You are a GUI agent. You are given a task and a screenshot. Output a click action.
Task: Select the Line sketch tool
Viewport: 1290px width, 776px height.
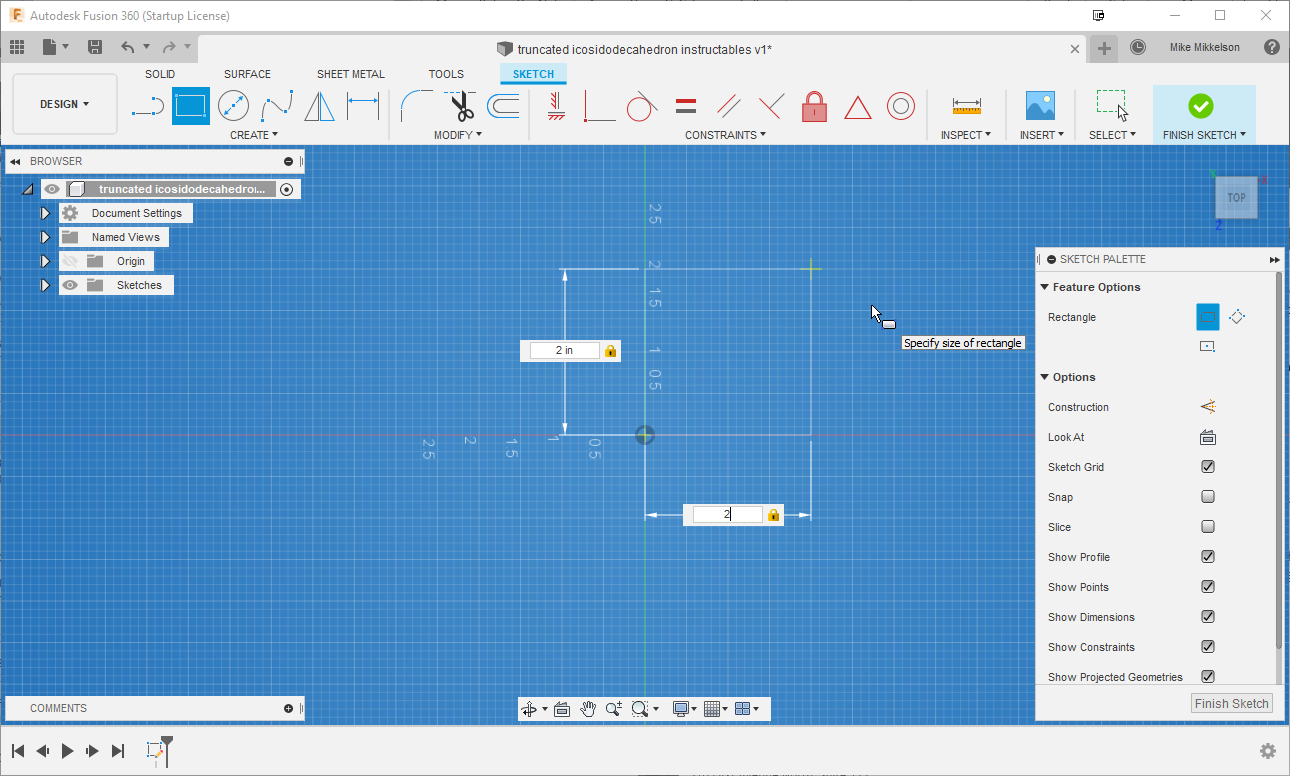[x=148, y=105]
